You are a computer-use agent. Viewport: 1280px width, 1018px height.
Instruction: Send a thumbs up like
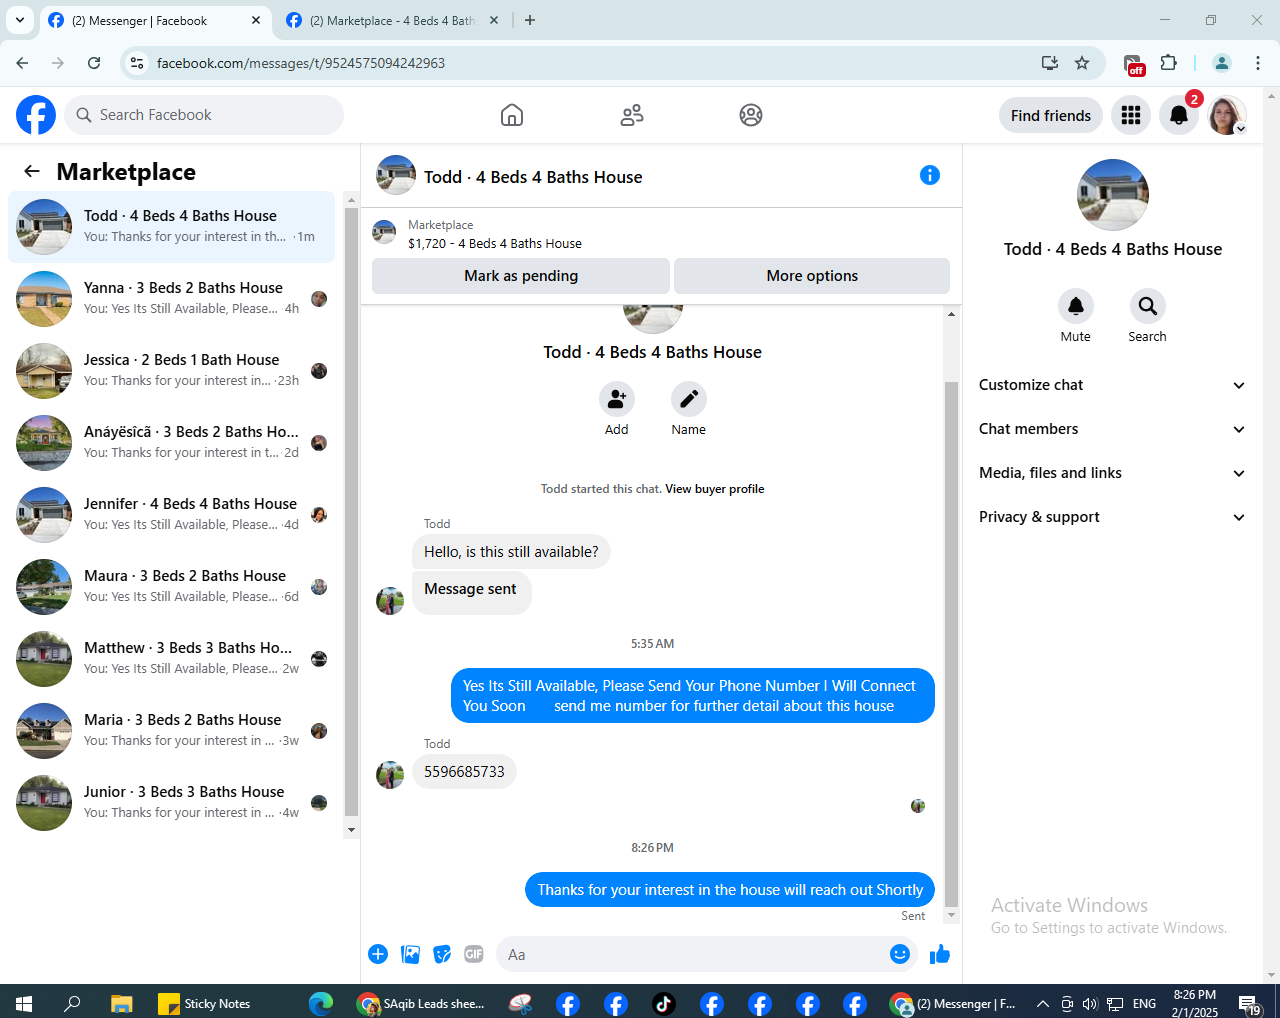point(940,954)
